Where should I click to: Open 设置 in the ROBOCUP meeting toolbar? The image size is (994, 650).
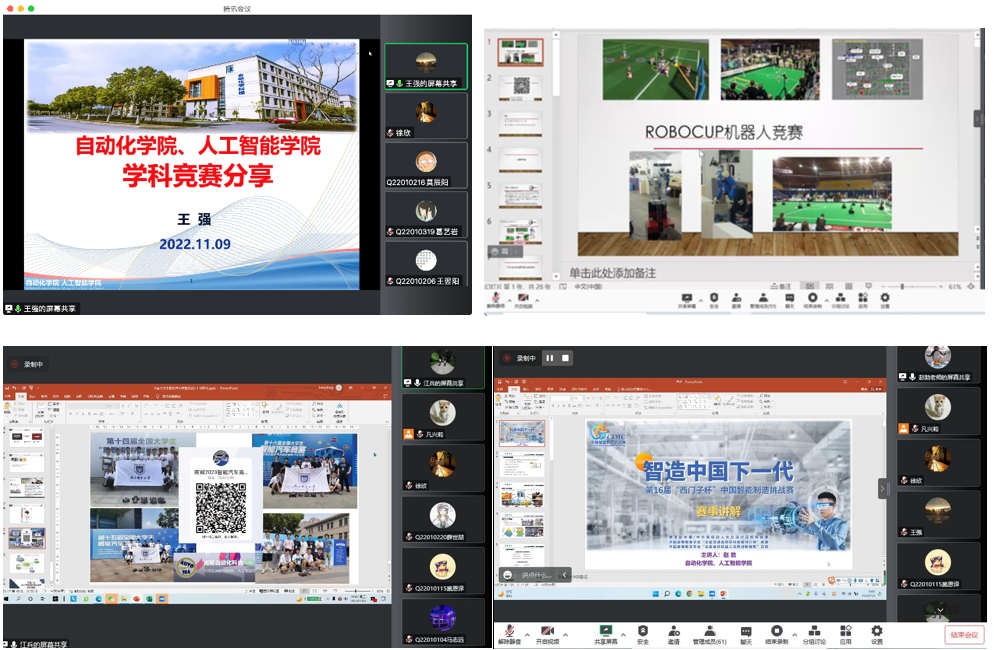(x=885, y=300)
